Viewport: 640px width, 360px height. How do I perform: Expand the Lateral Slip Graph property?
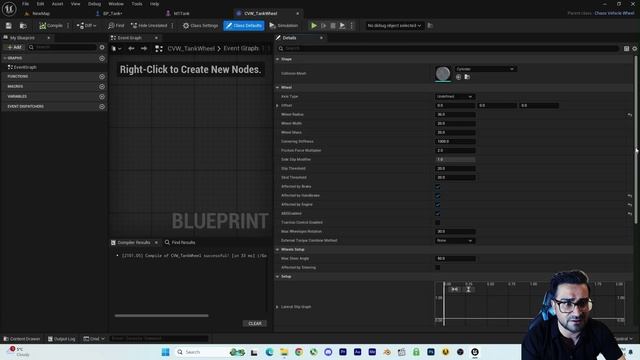point(278,307)
